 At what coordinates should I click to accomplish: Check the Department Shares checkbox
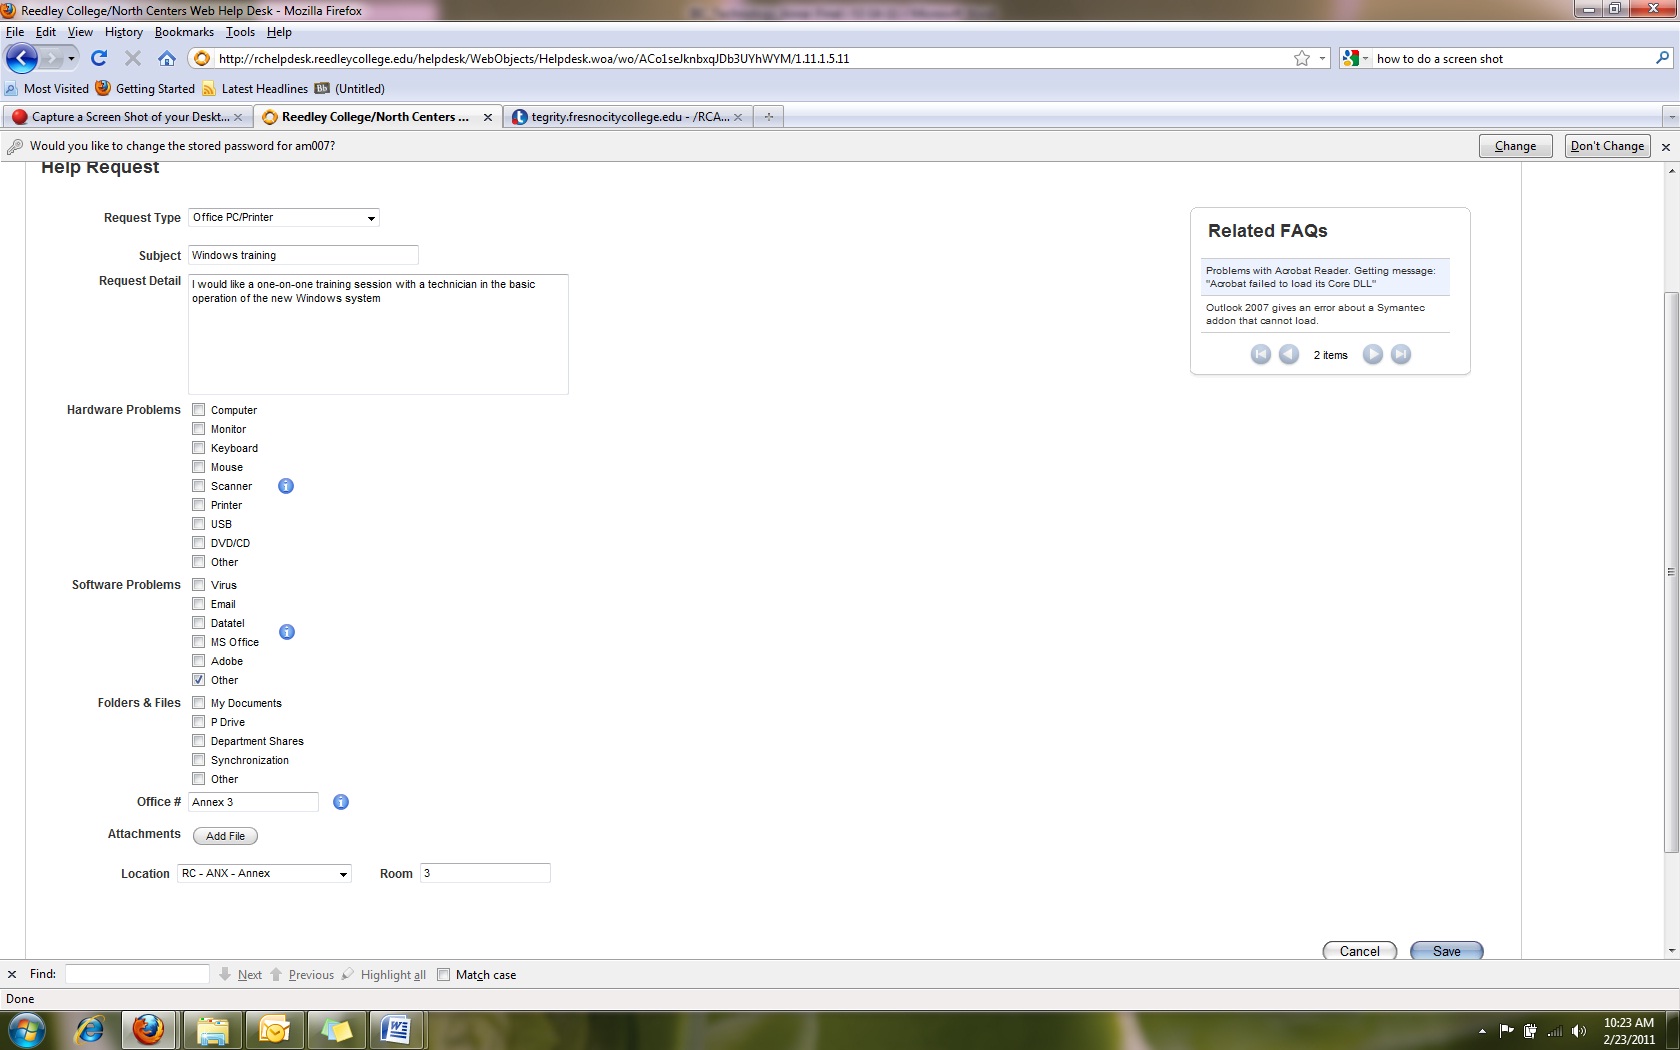(x=199, y=741)
